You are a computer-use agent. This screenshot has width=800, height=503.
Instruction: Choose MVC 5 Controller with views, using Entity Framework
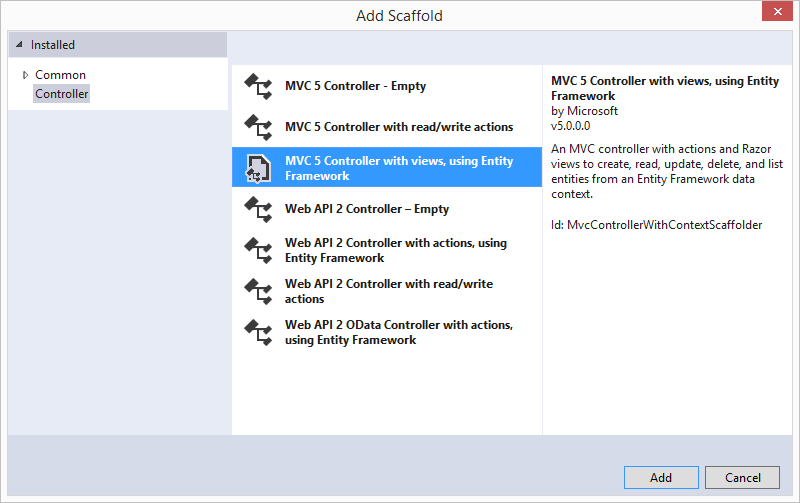point(387,167)
